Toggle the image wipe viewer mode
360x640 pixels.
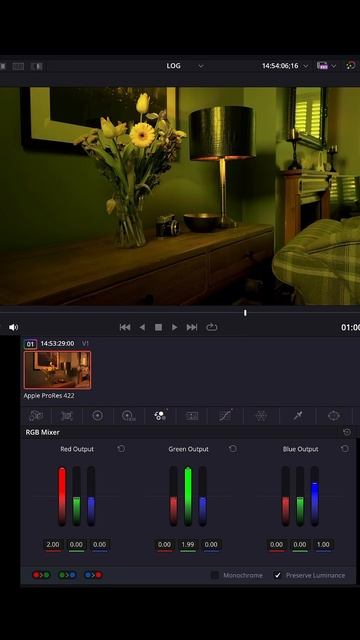[x=2, y=66]
